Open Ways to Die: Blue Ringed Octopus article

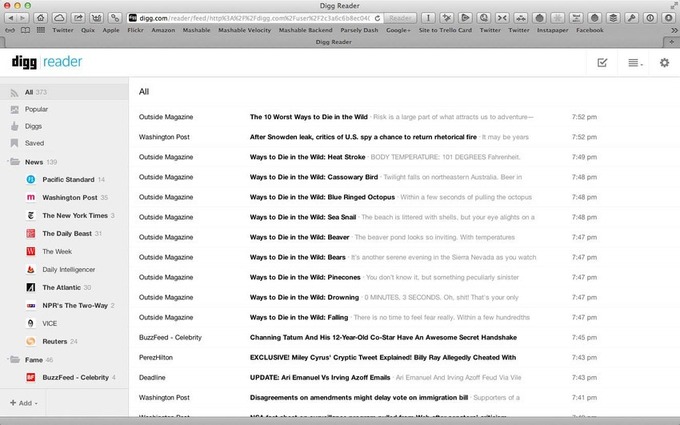coord(322,197)
